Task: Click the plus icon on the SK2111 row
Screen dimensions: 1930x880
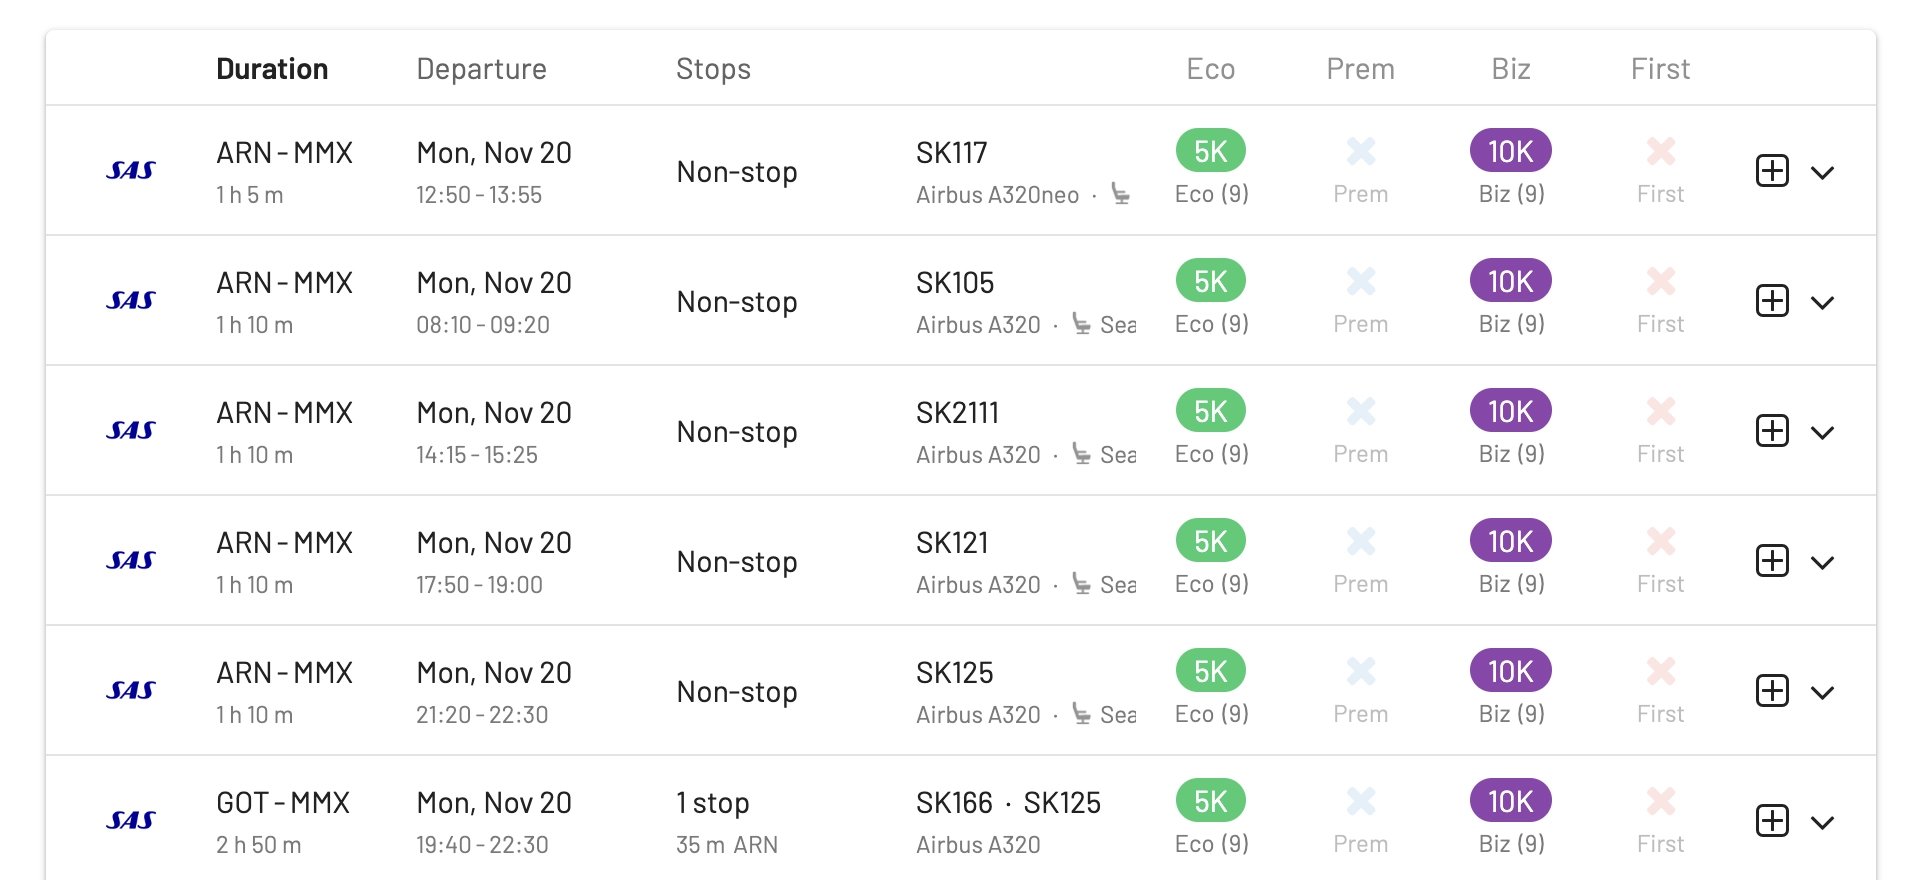Action: (1772, 431)
